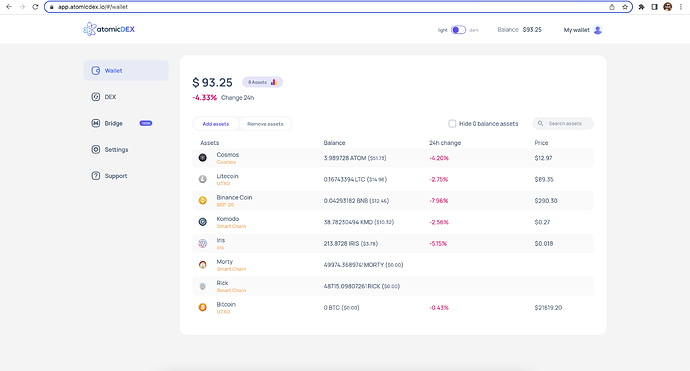Viewport: 690px width, 371px height.
Task: Click the site lock icon in address bar
Action: click(x=51, y=7)
